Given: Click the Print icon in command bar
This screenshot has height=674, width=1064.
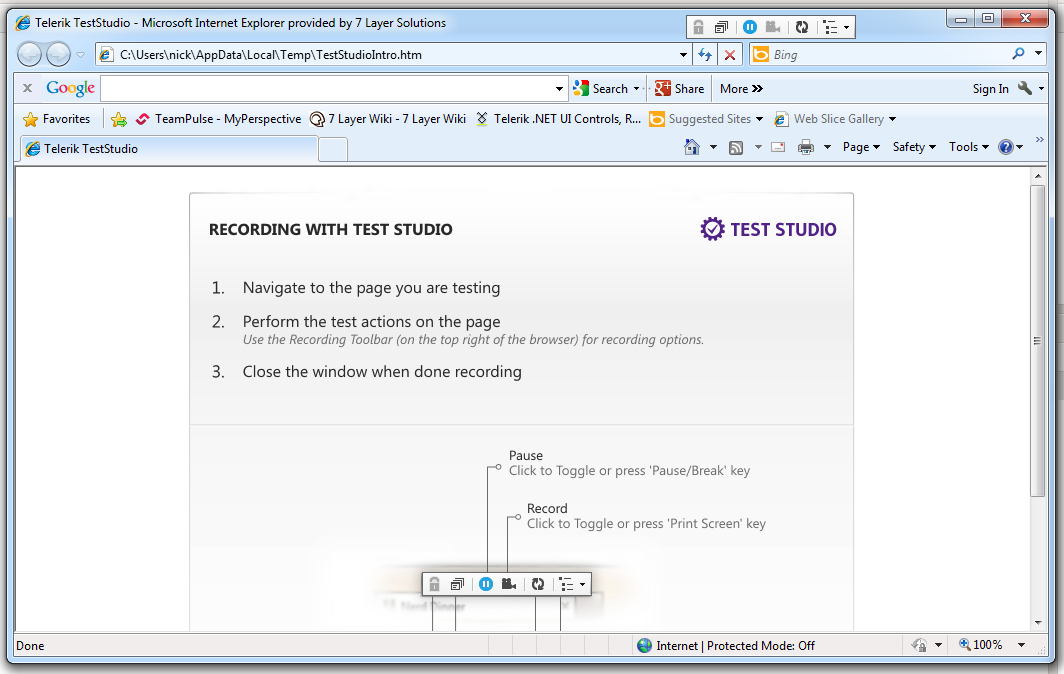Looking at the screenshot, I should tap(805, 147).
